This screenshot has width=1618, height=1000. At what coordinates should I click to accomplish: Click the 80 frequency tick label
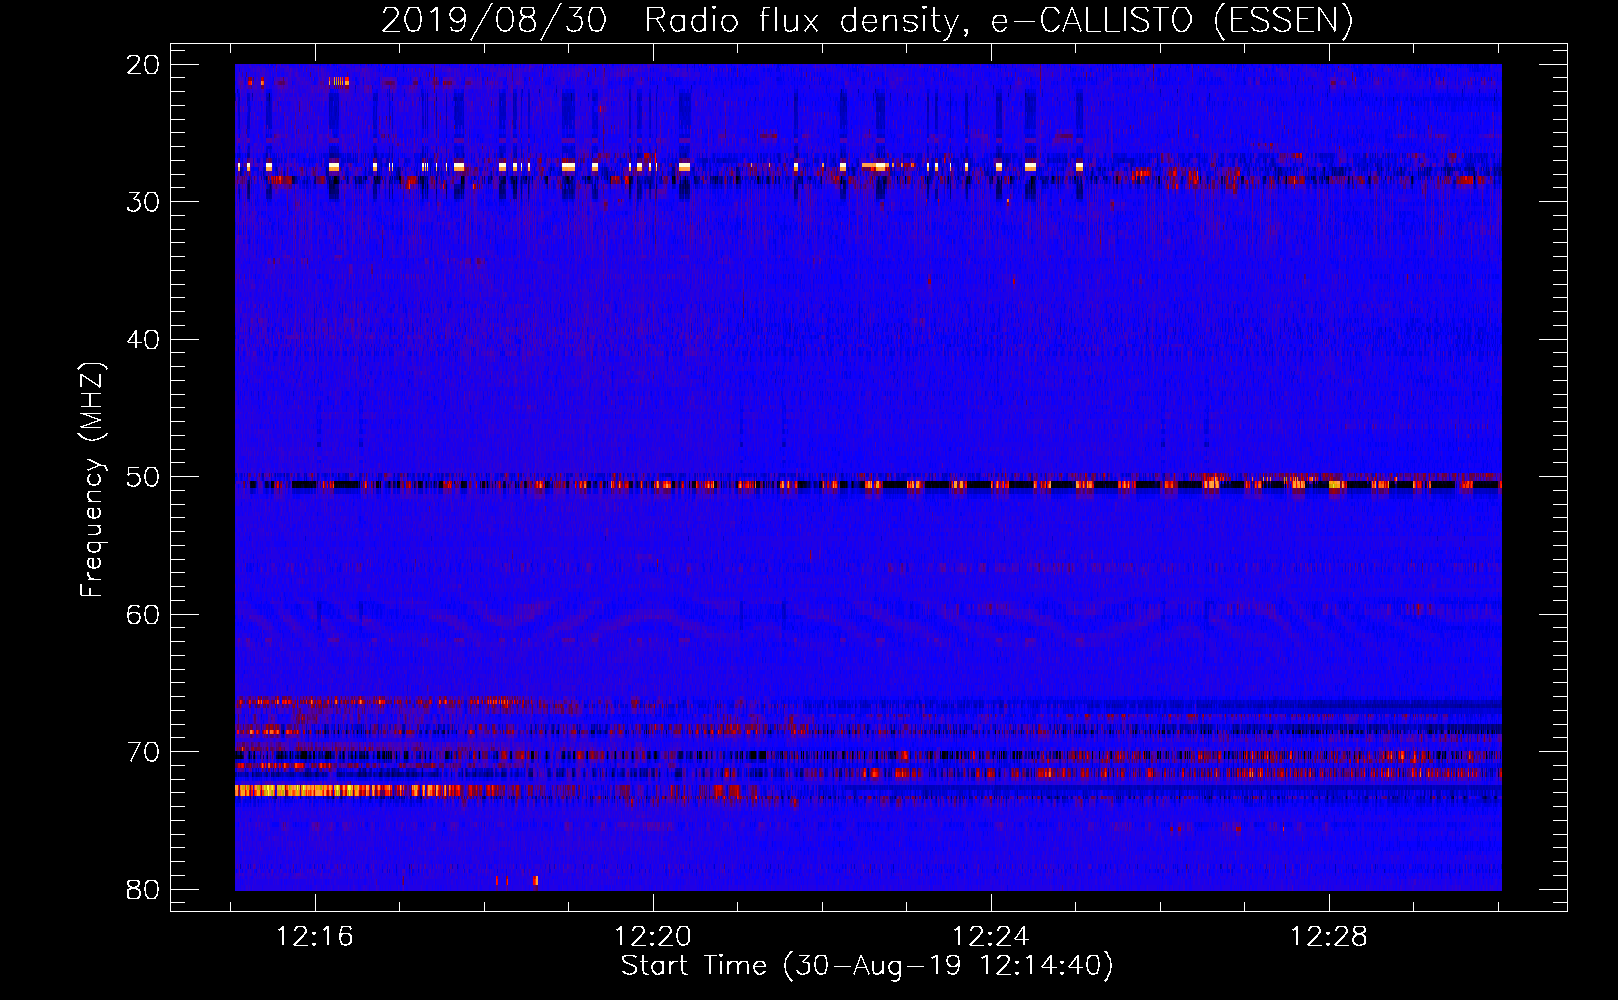pyautogui.click(x=144, y=890)
